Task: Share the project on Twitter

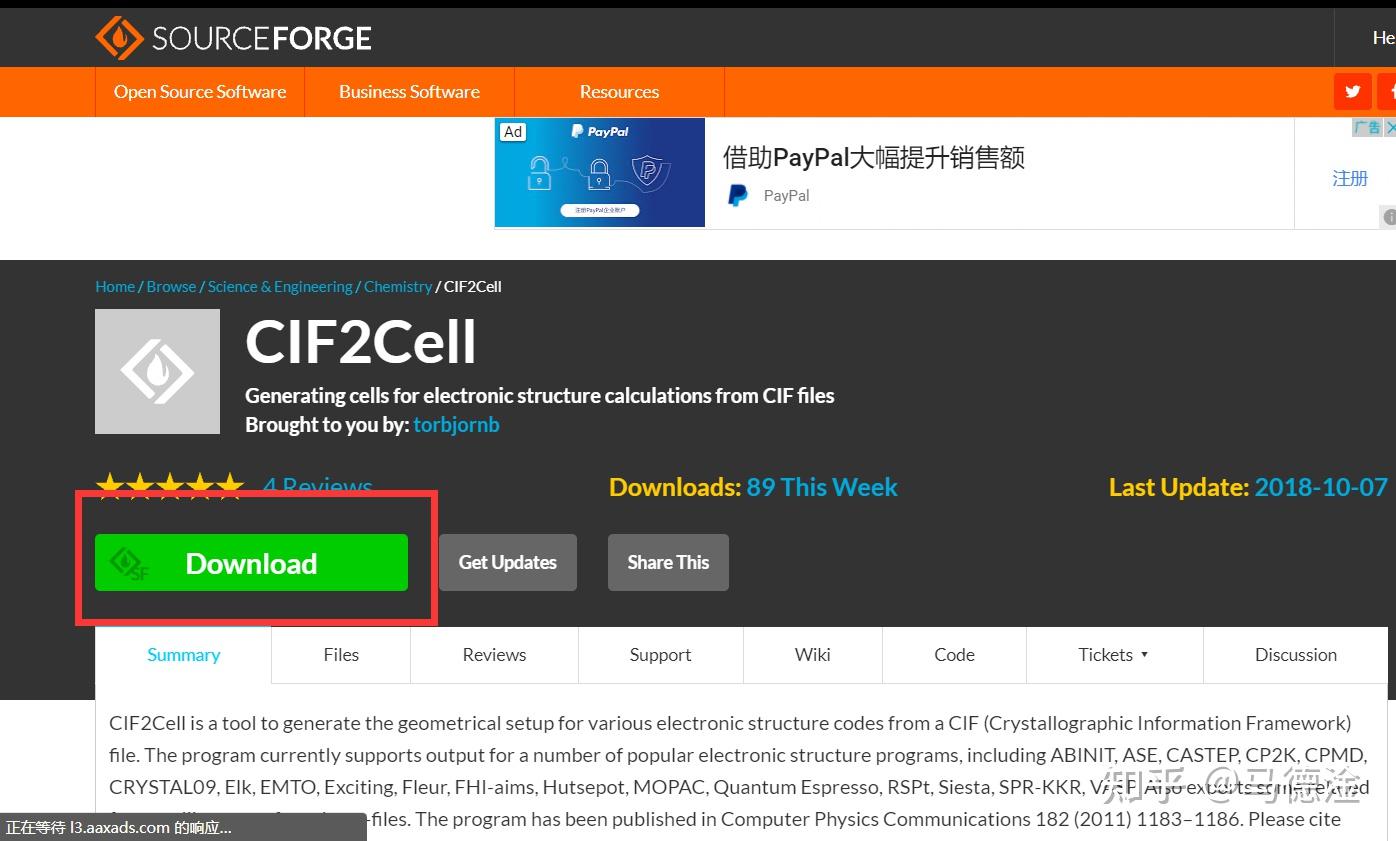Action: point(1352,91)
